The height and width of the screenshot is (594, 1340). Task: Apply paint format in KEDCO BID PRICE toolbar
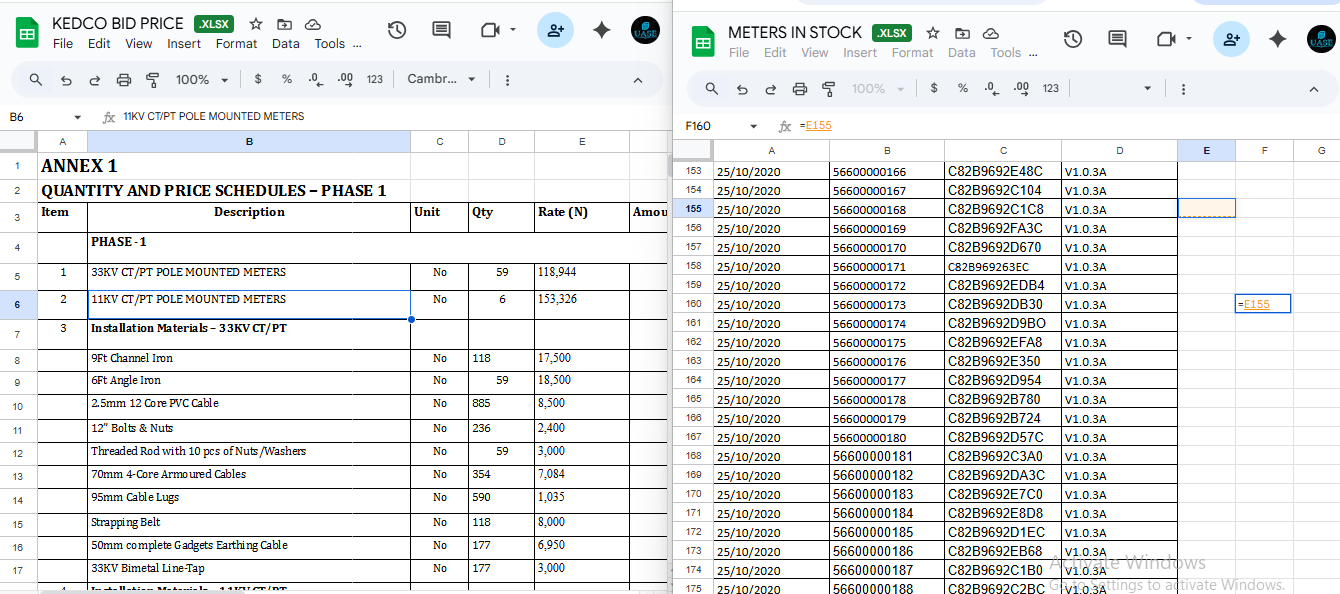[x=151, y=80]
